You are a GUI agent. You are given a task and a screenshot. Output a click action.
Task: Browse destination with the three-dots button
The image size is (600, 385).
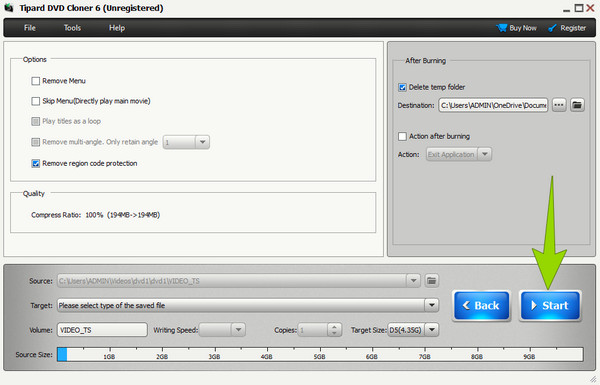pos(559,105)
